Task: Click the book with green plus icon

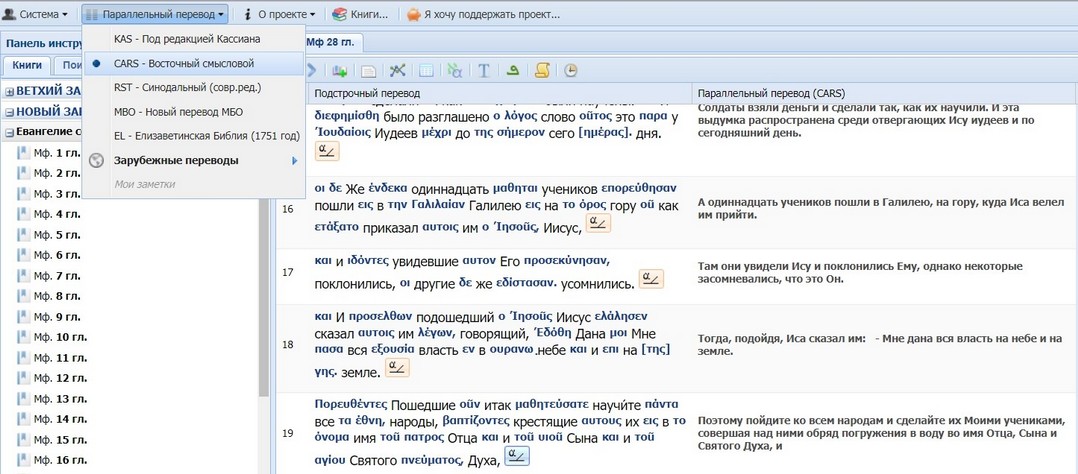Action: click(340, 70)
